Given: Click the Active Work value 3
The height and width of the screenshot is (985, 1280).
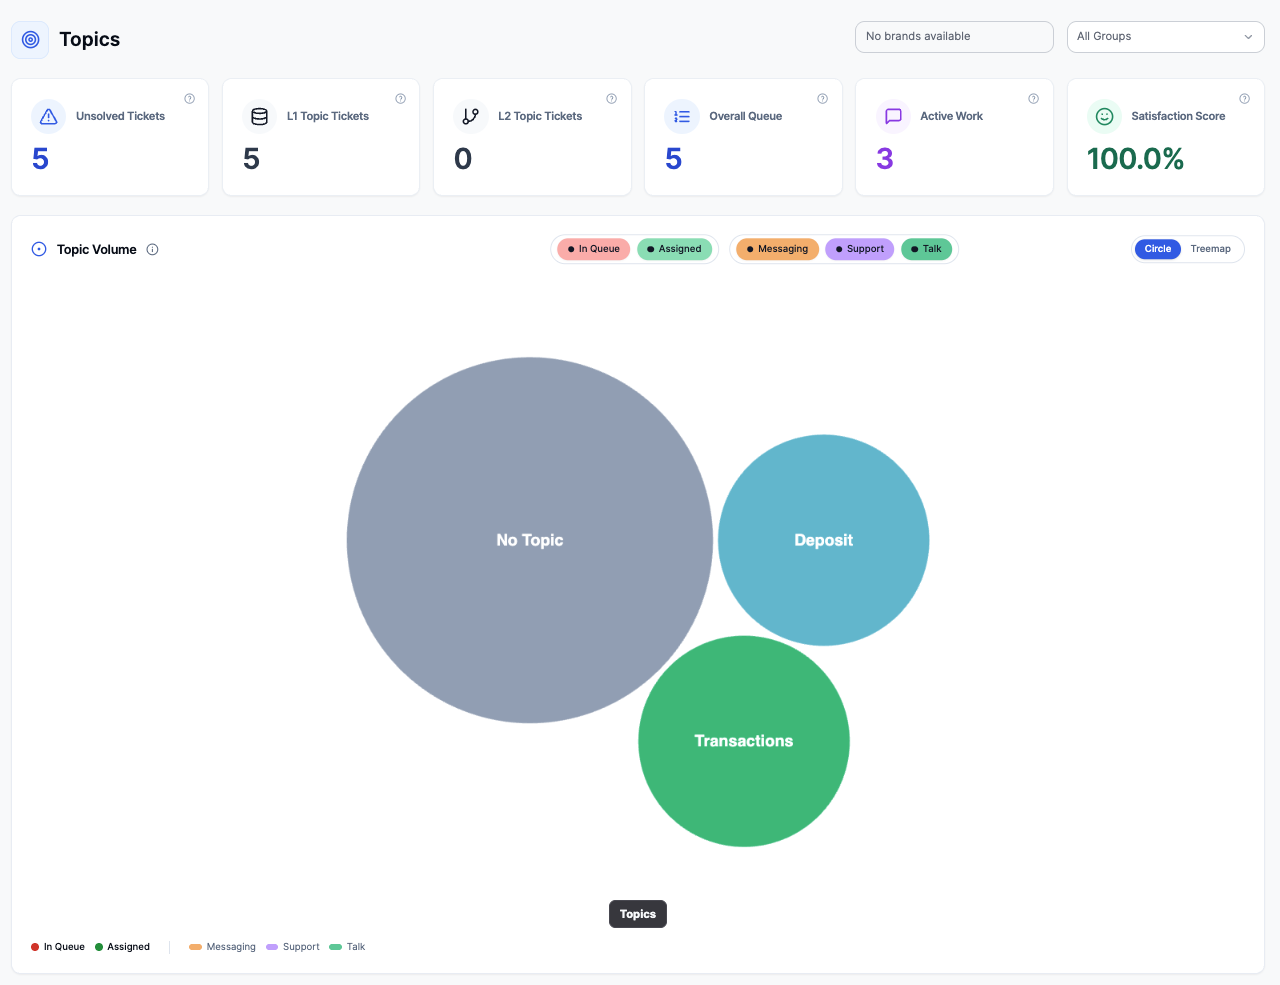Looking at the screenshot, I should click(885, 159).
